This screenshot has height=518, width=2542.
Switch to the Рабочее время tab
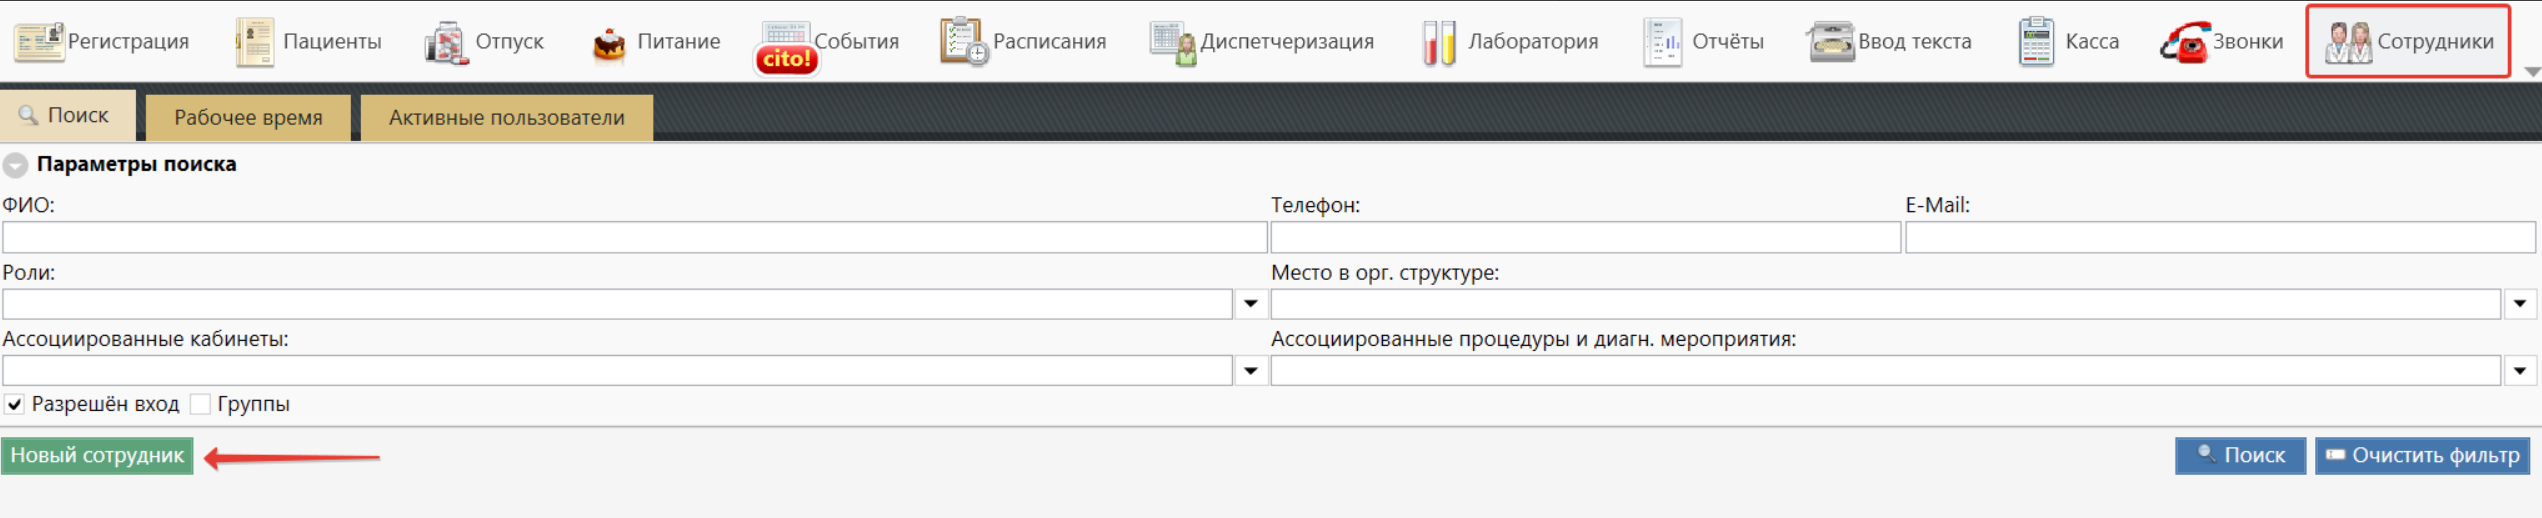tap(248, 118)
